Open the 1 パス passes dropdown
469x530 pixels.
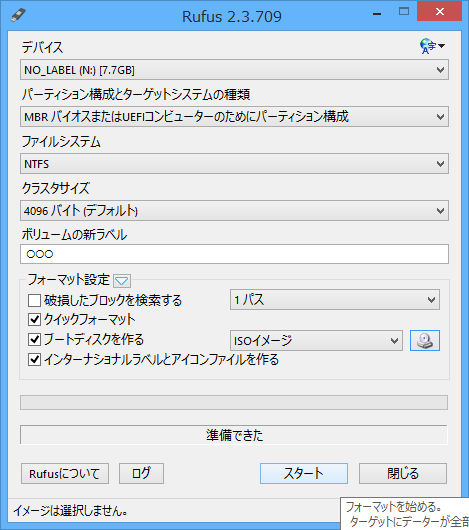click(x=335, y=299)
